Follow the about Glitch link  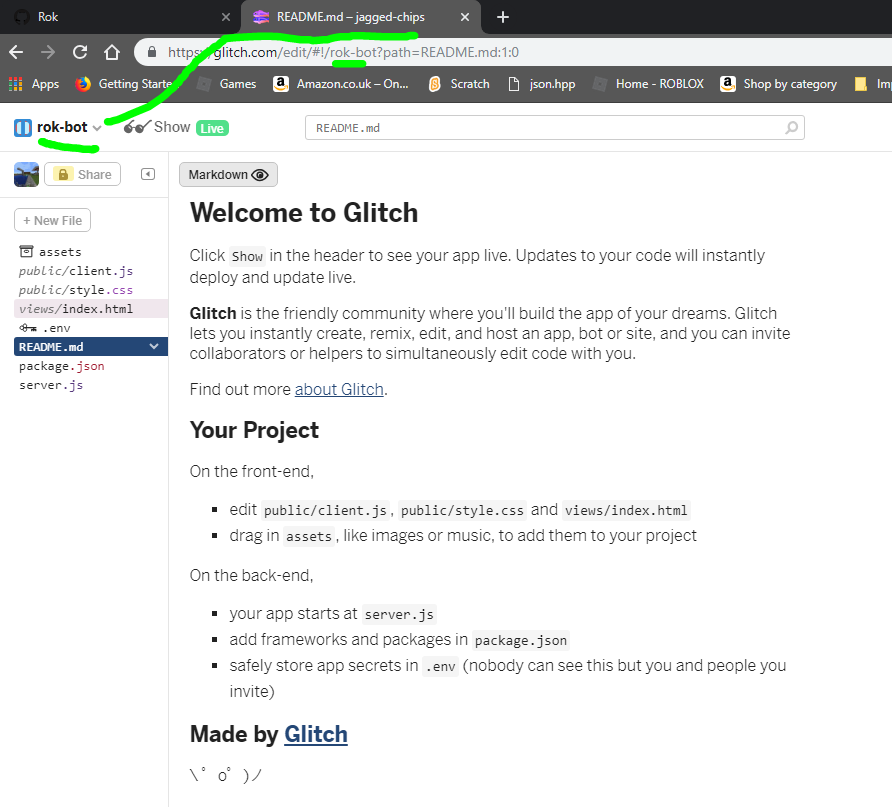click(x=339, y=390)
